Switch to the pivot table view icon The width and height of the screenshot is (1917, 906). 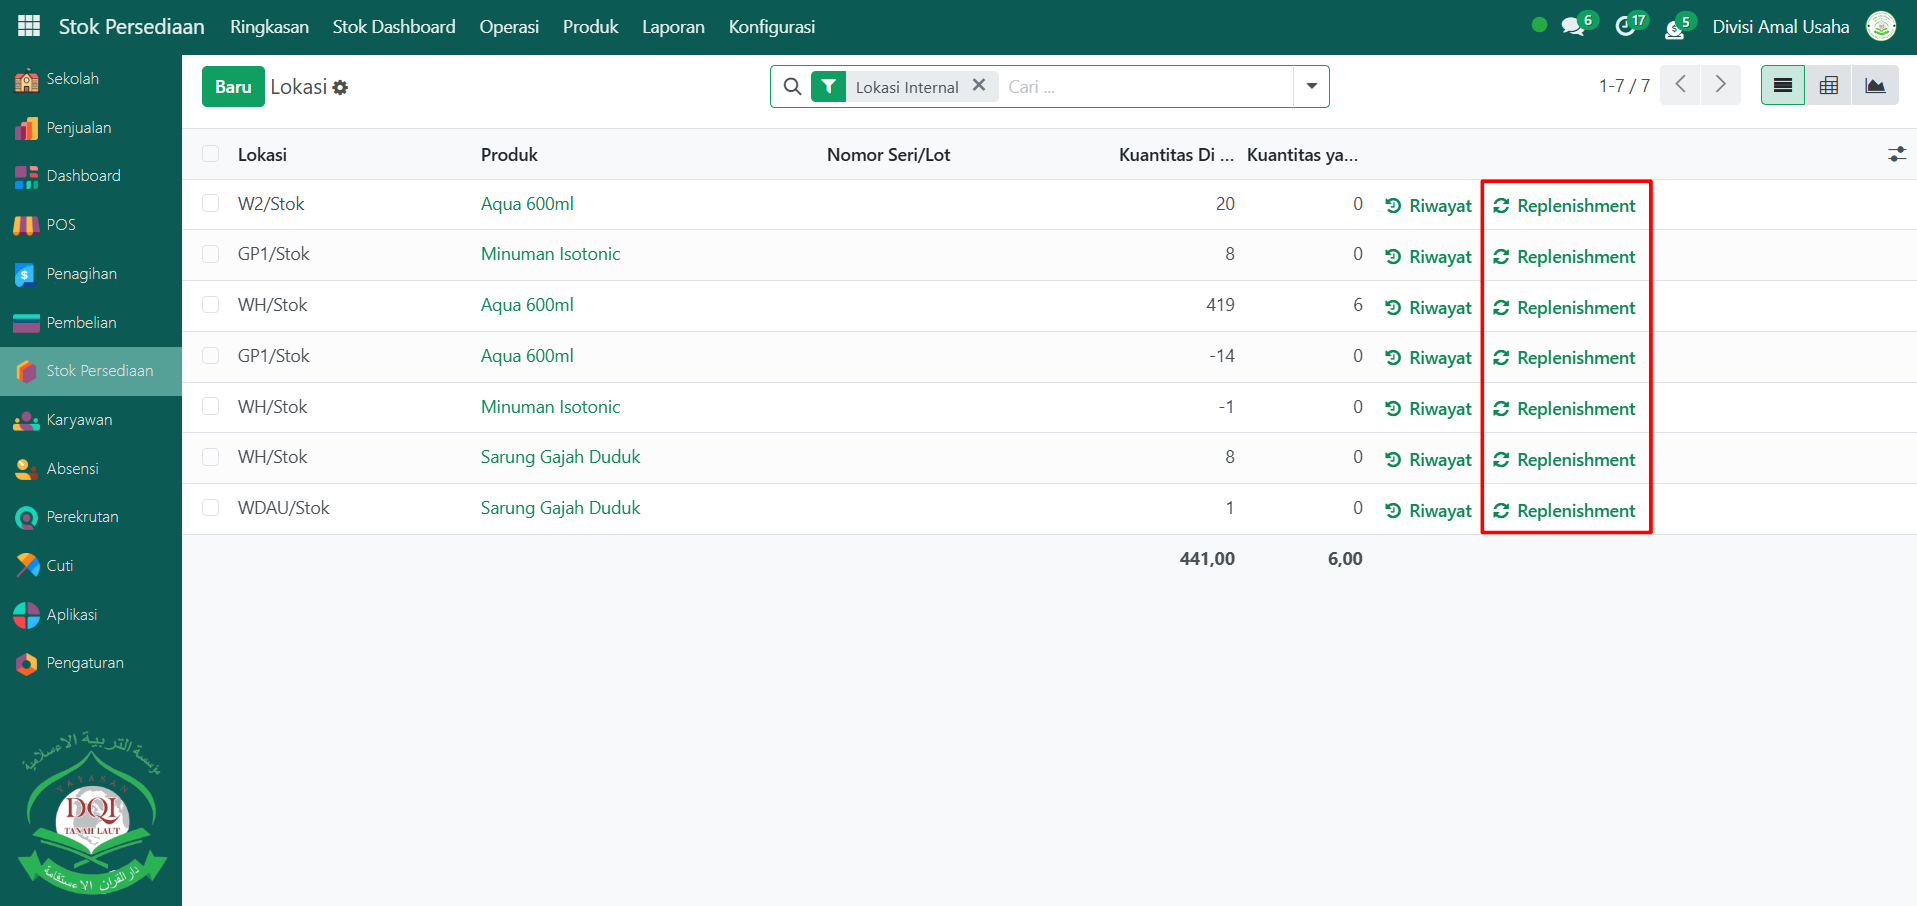point(1828,86)
